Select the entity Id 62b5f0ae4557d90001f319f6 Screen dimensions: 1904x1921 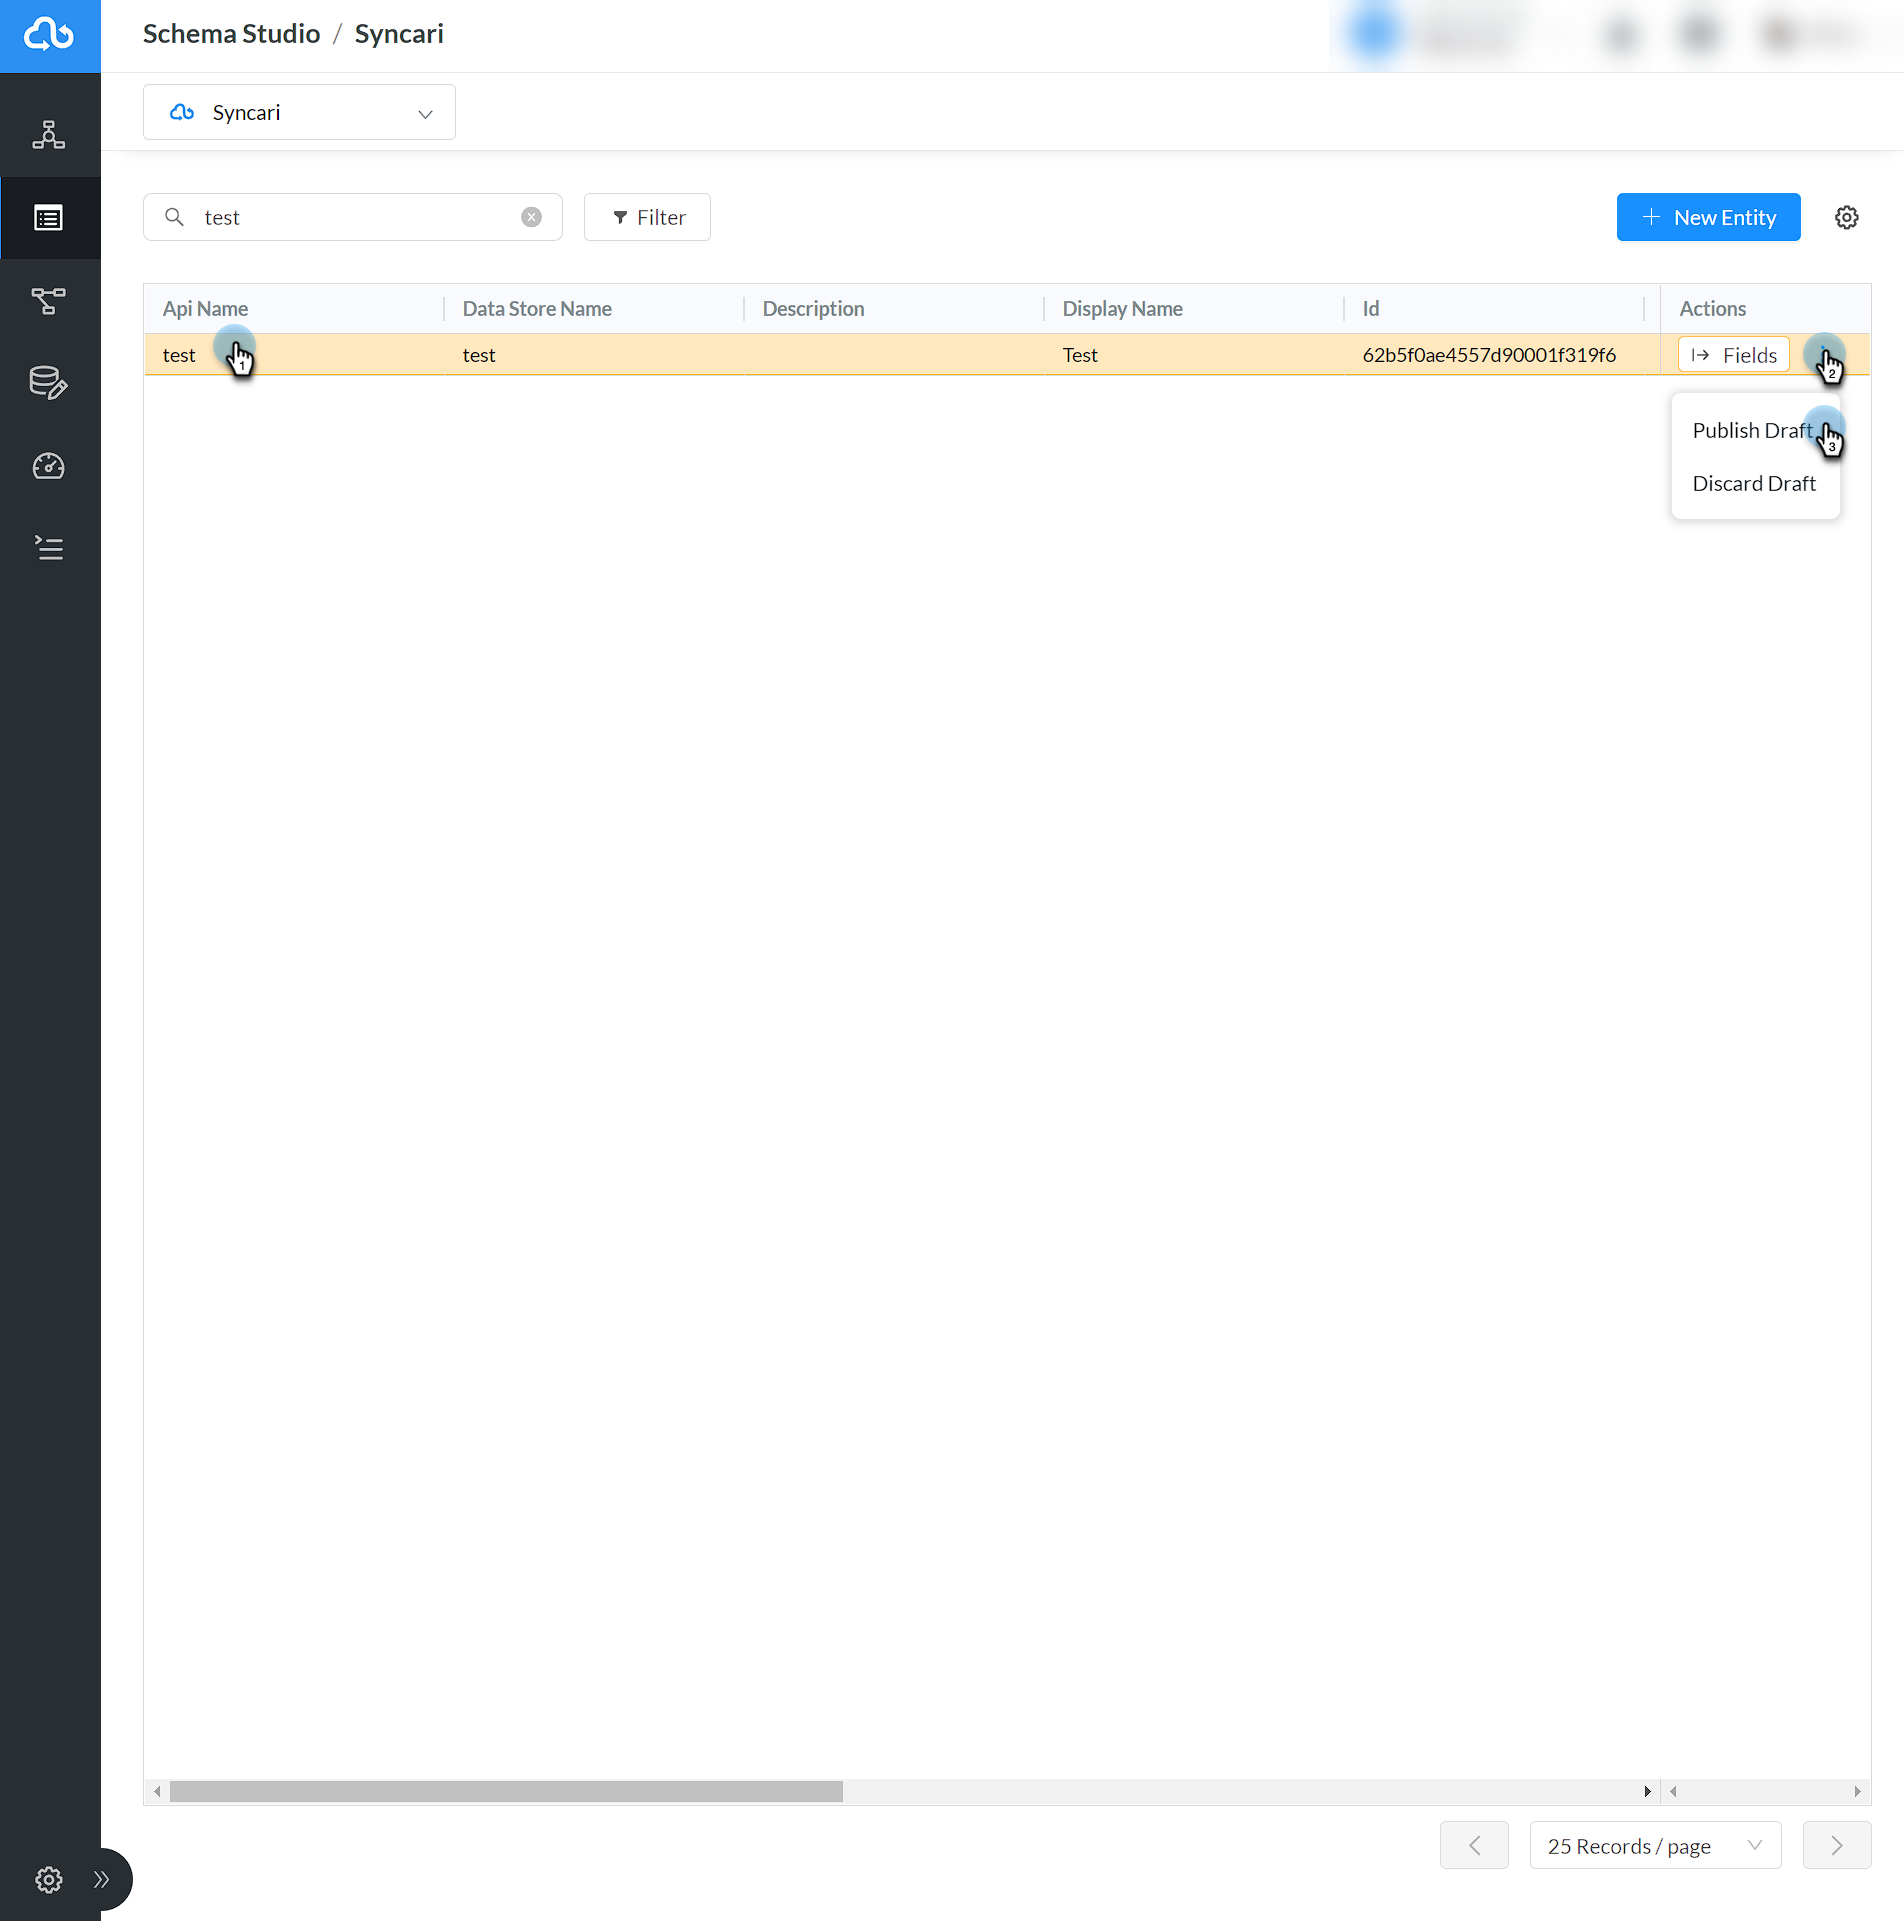tap(1489, 355)
